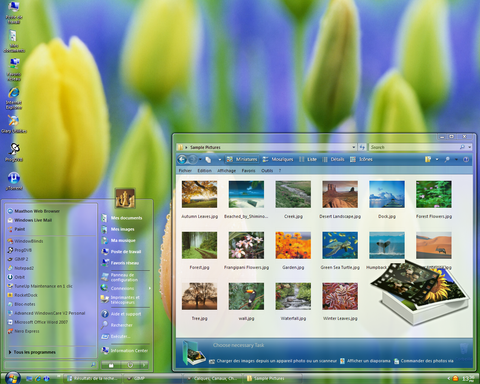Open RocketDock from the Start menu
480x384 pixels.
(22, 295)
